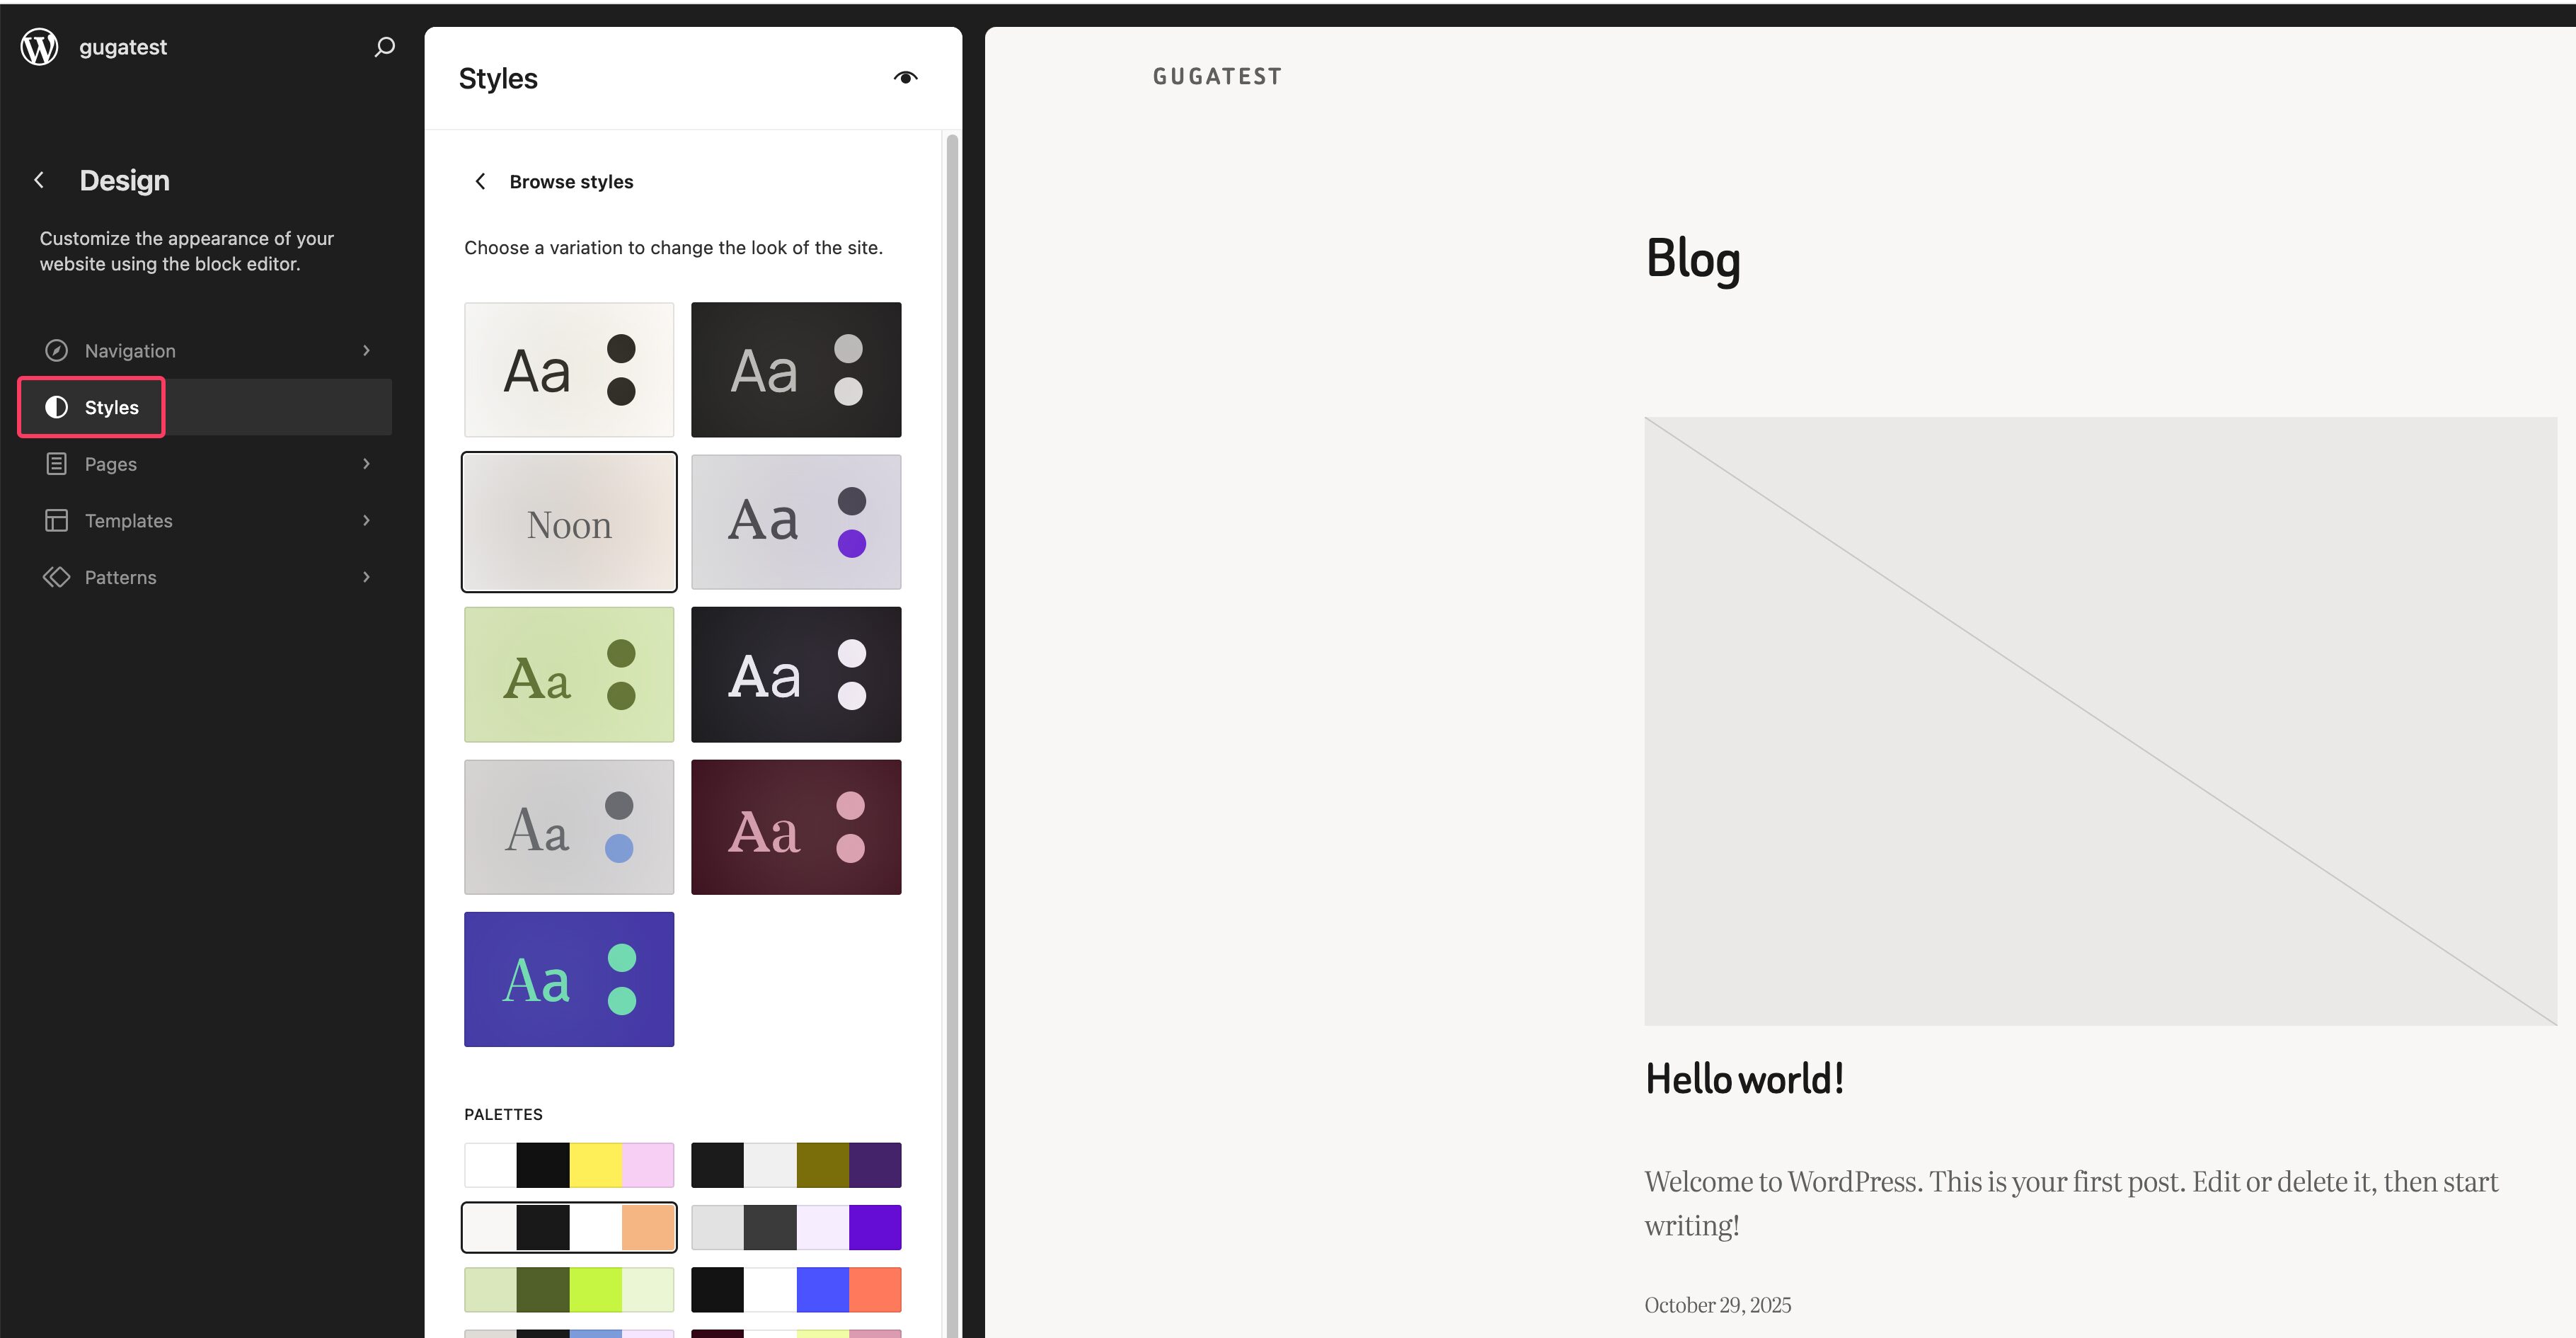Expand the Navigation submenu chevron
2576x1338 pixels.
(367, 350)
